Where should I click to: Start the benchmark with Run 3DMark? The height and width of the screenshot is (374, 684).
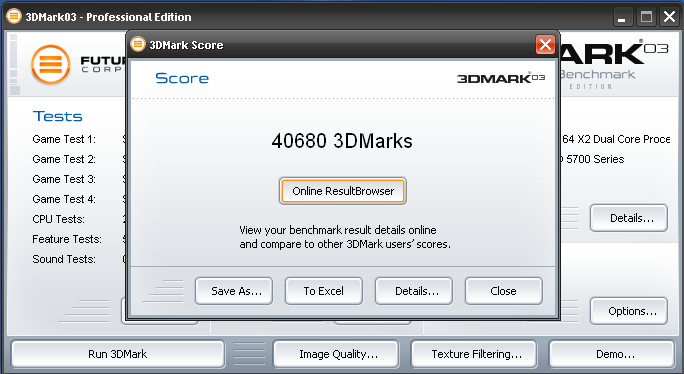click(118, 354)
